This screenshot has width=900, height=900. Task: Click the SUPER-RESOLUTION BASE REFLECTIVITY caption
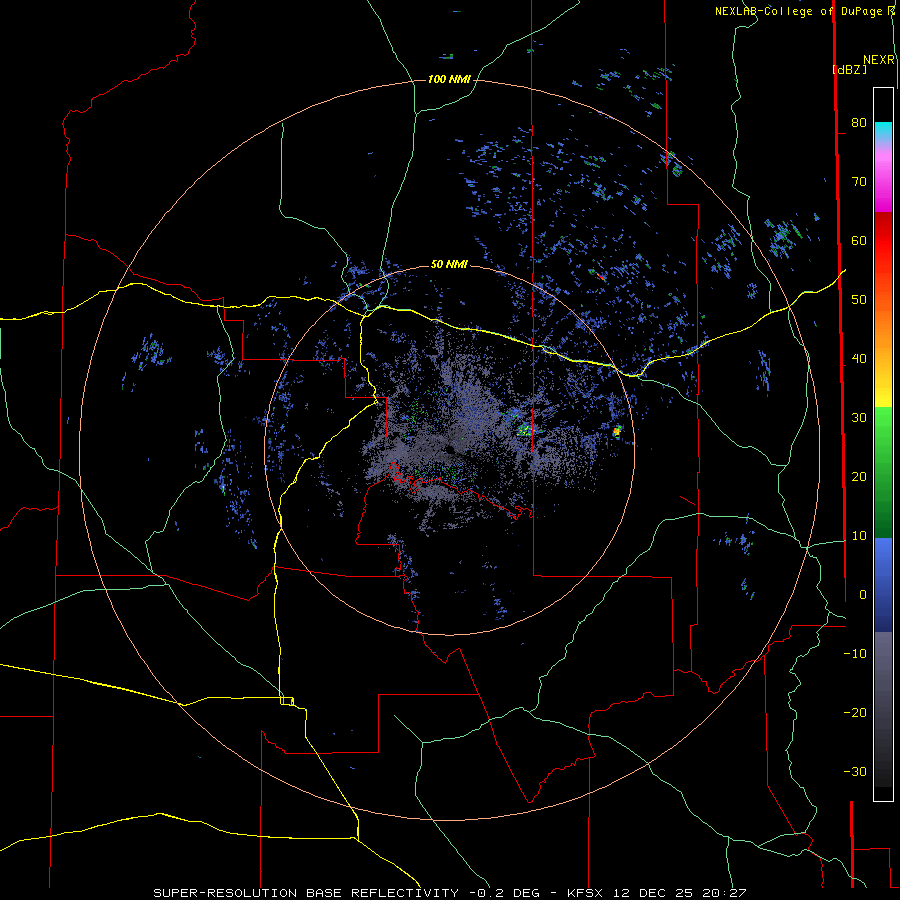306,893
